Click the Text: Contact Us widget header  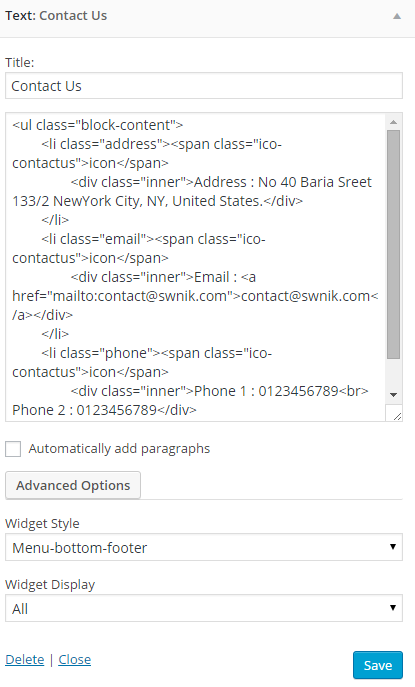(x=207, y=18)
